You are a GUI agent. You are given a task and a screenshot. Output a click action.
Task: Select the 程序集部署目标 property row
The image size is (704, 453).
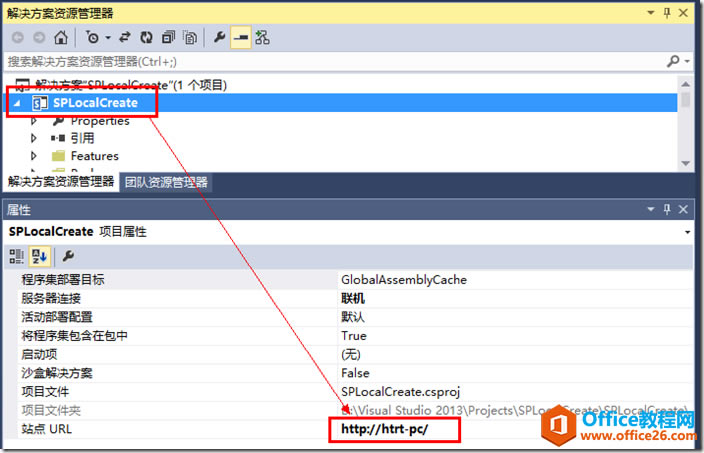[177, 280]
